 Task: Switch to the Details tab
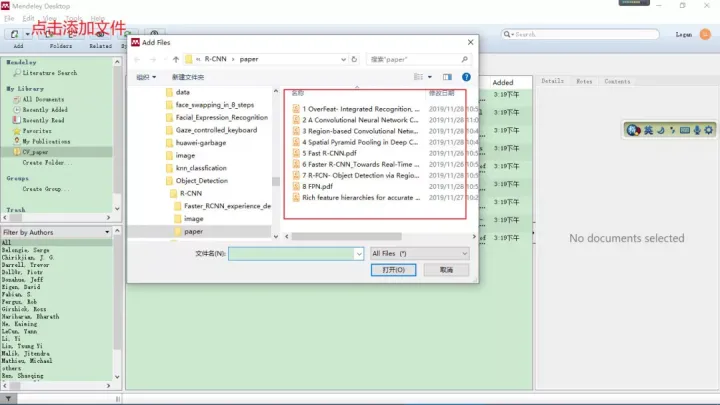coord(552,81)
